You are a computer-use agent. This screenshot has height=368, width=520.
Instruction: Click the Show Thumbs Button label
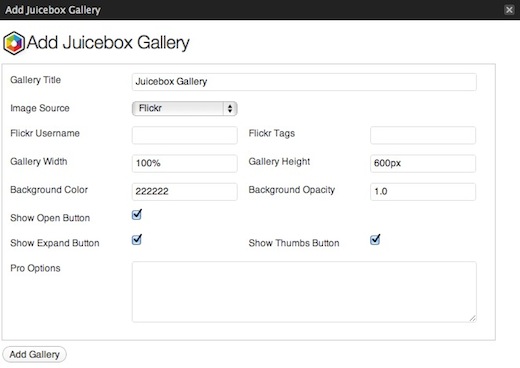click(x=294, y=243)
